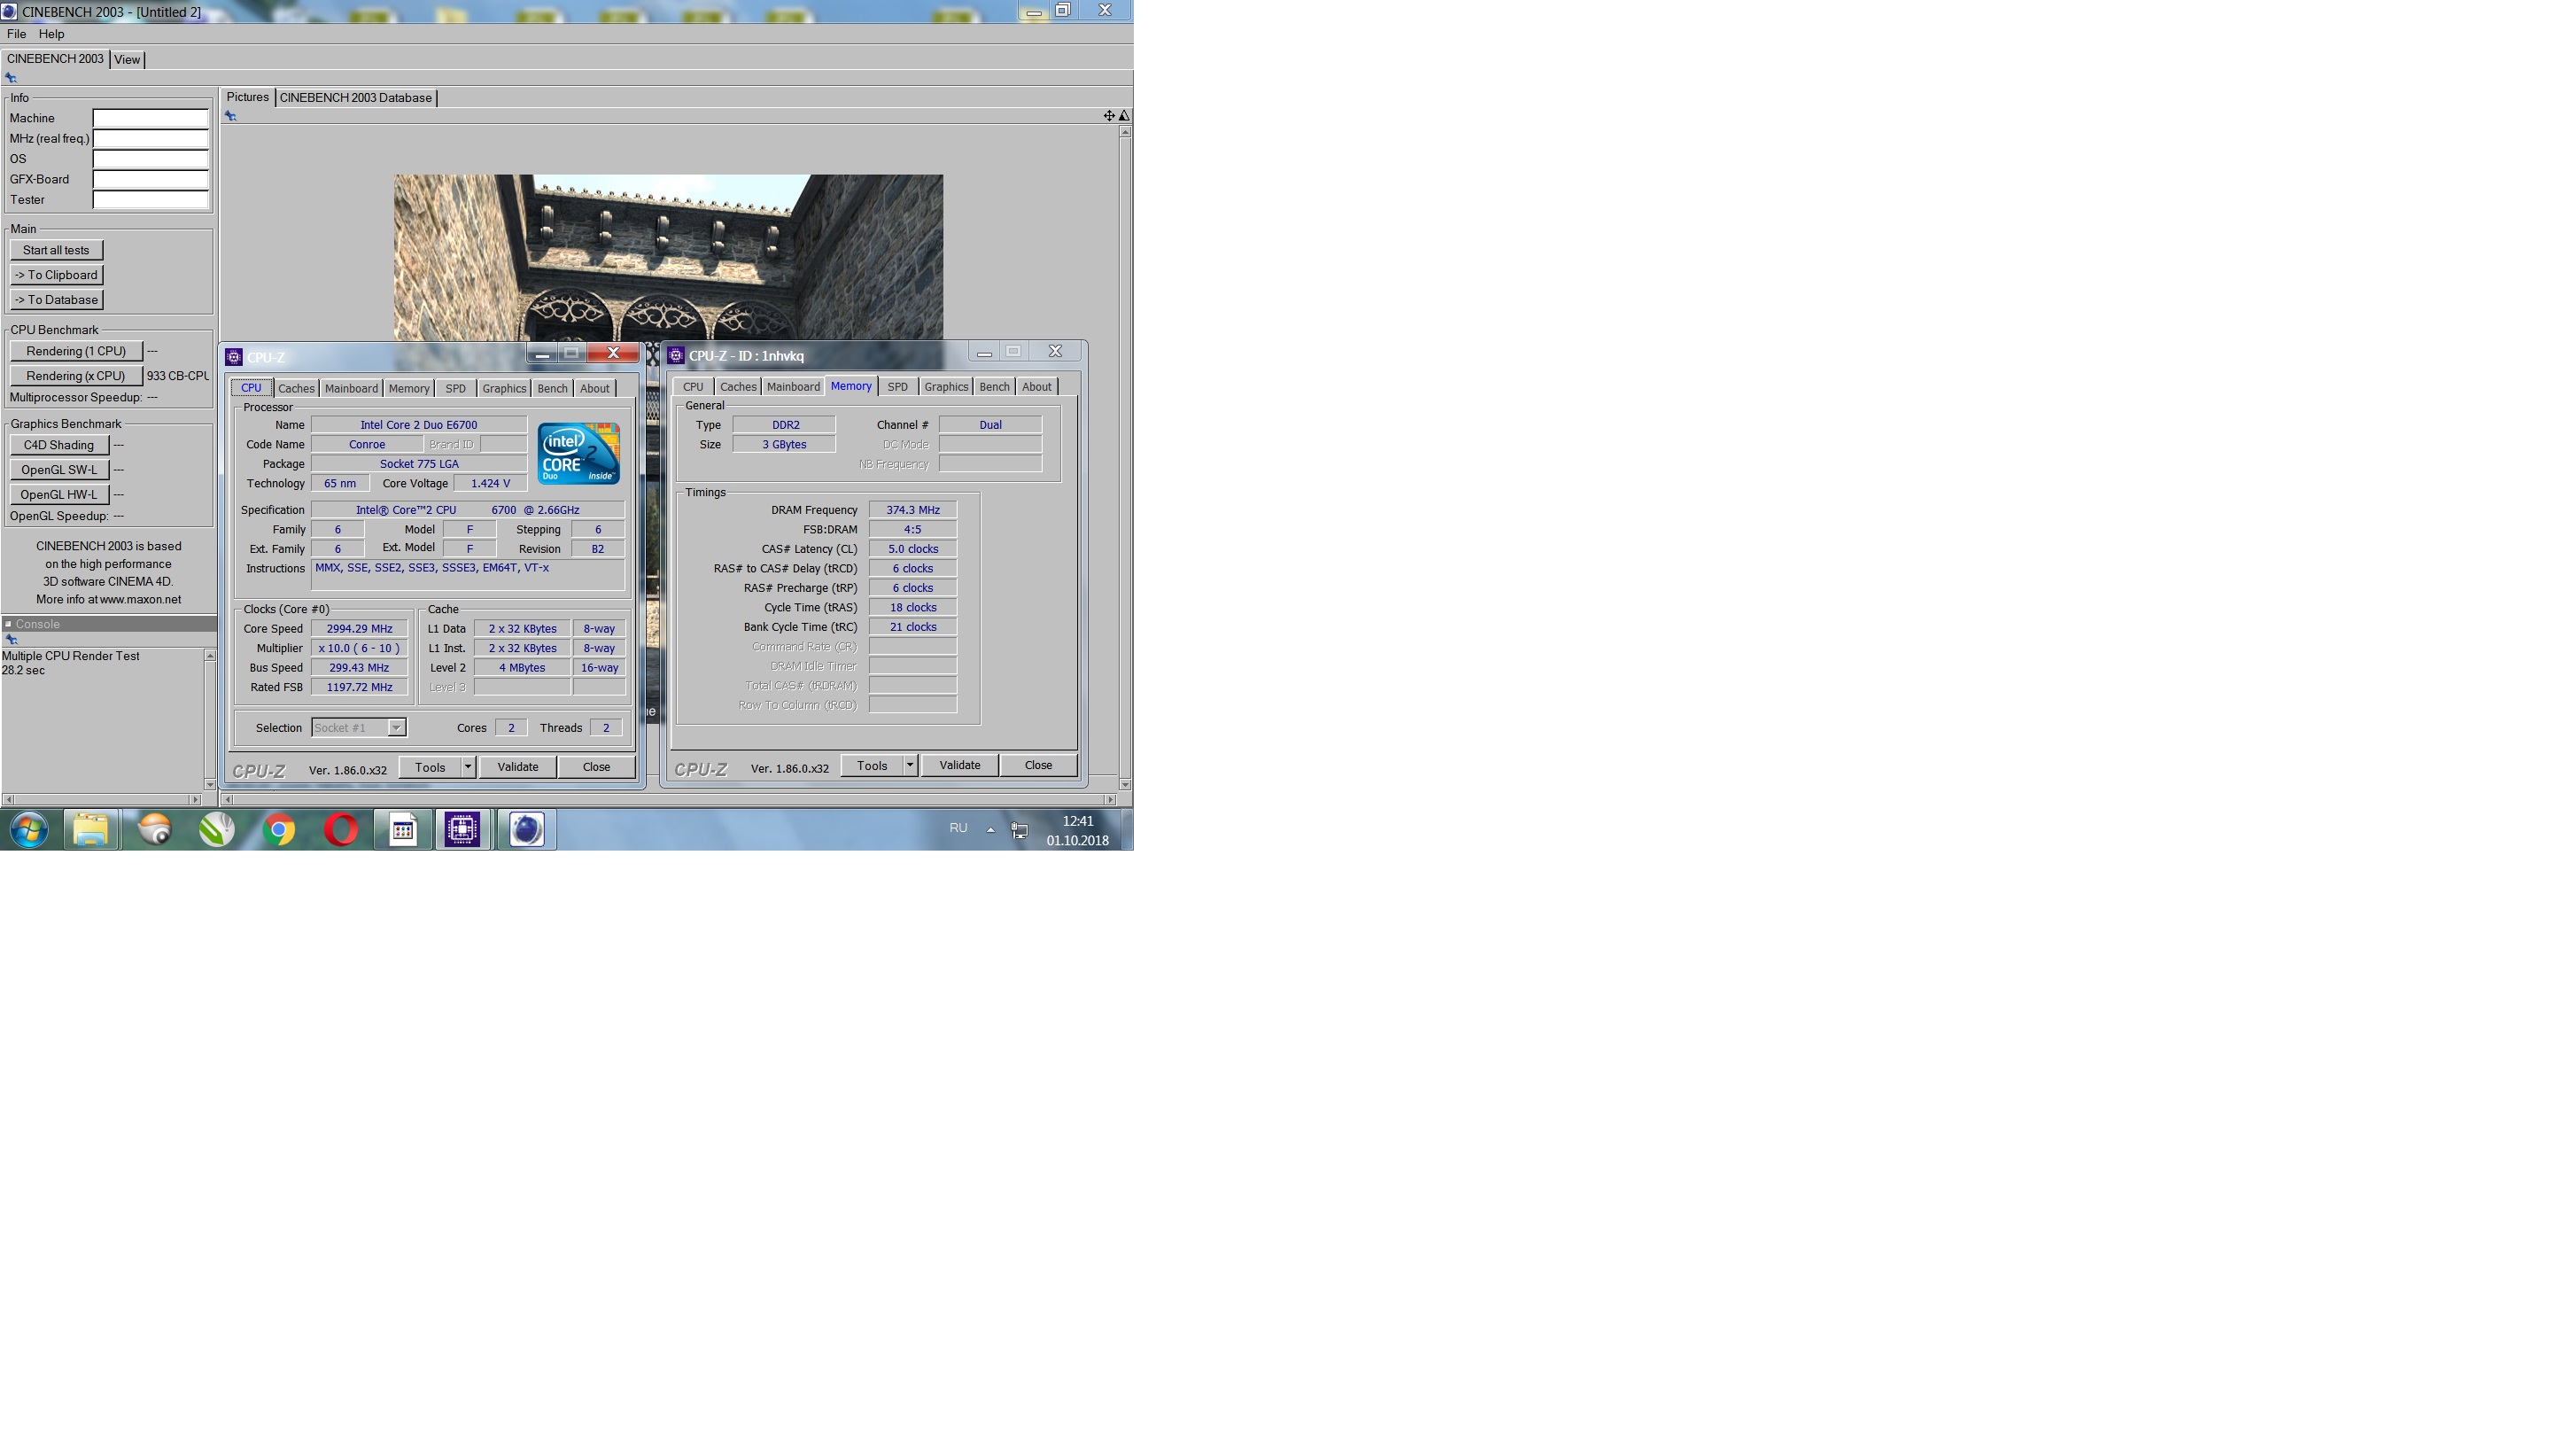Open SPD tab in Memory CPU-Z window
Image resolution: width=2576 pixels, height=1446 pixels.
pos(897,387)
